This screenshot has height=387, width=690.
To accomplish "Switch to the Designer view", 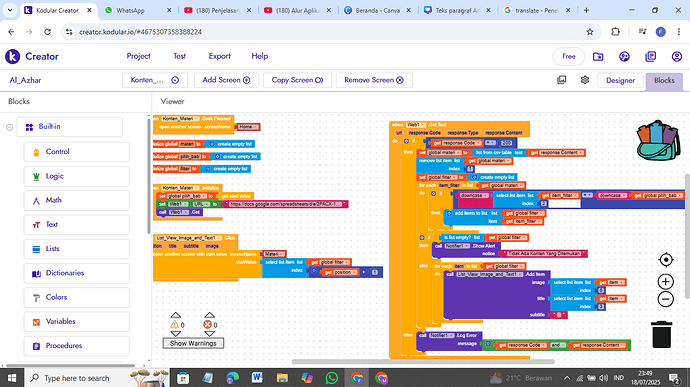I will (620, 81).
